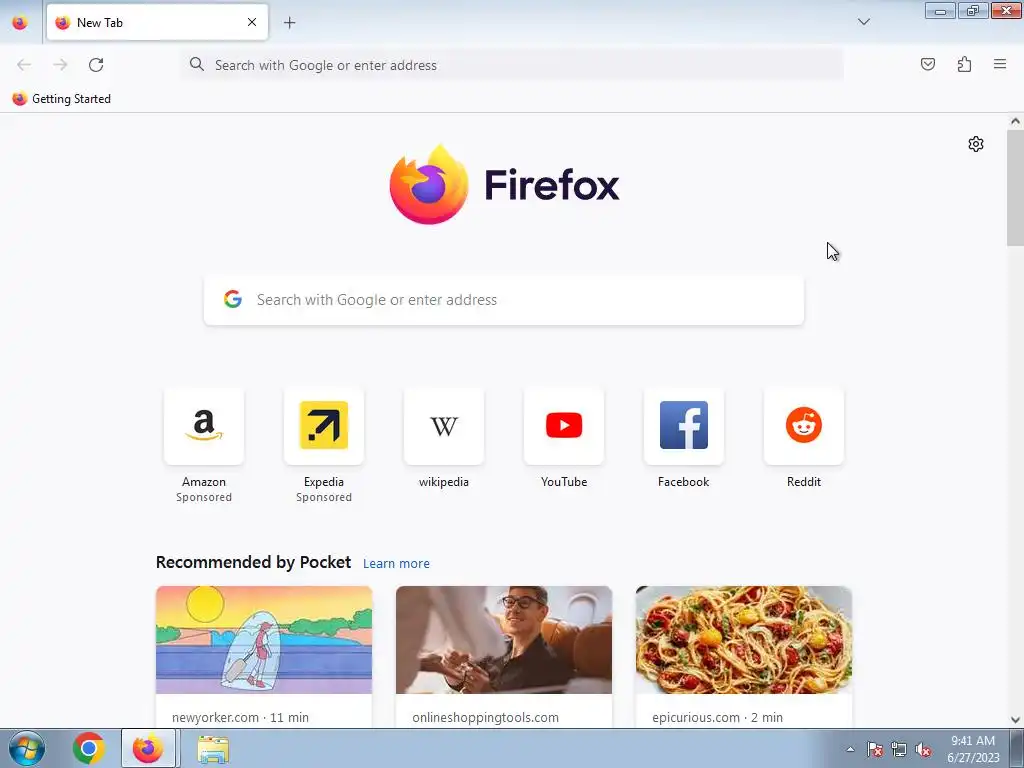Open the Windows Start menu
The height and width of the screenshot is (768, 1024).
point(26,748)
